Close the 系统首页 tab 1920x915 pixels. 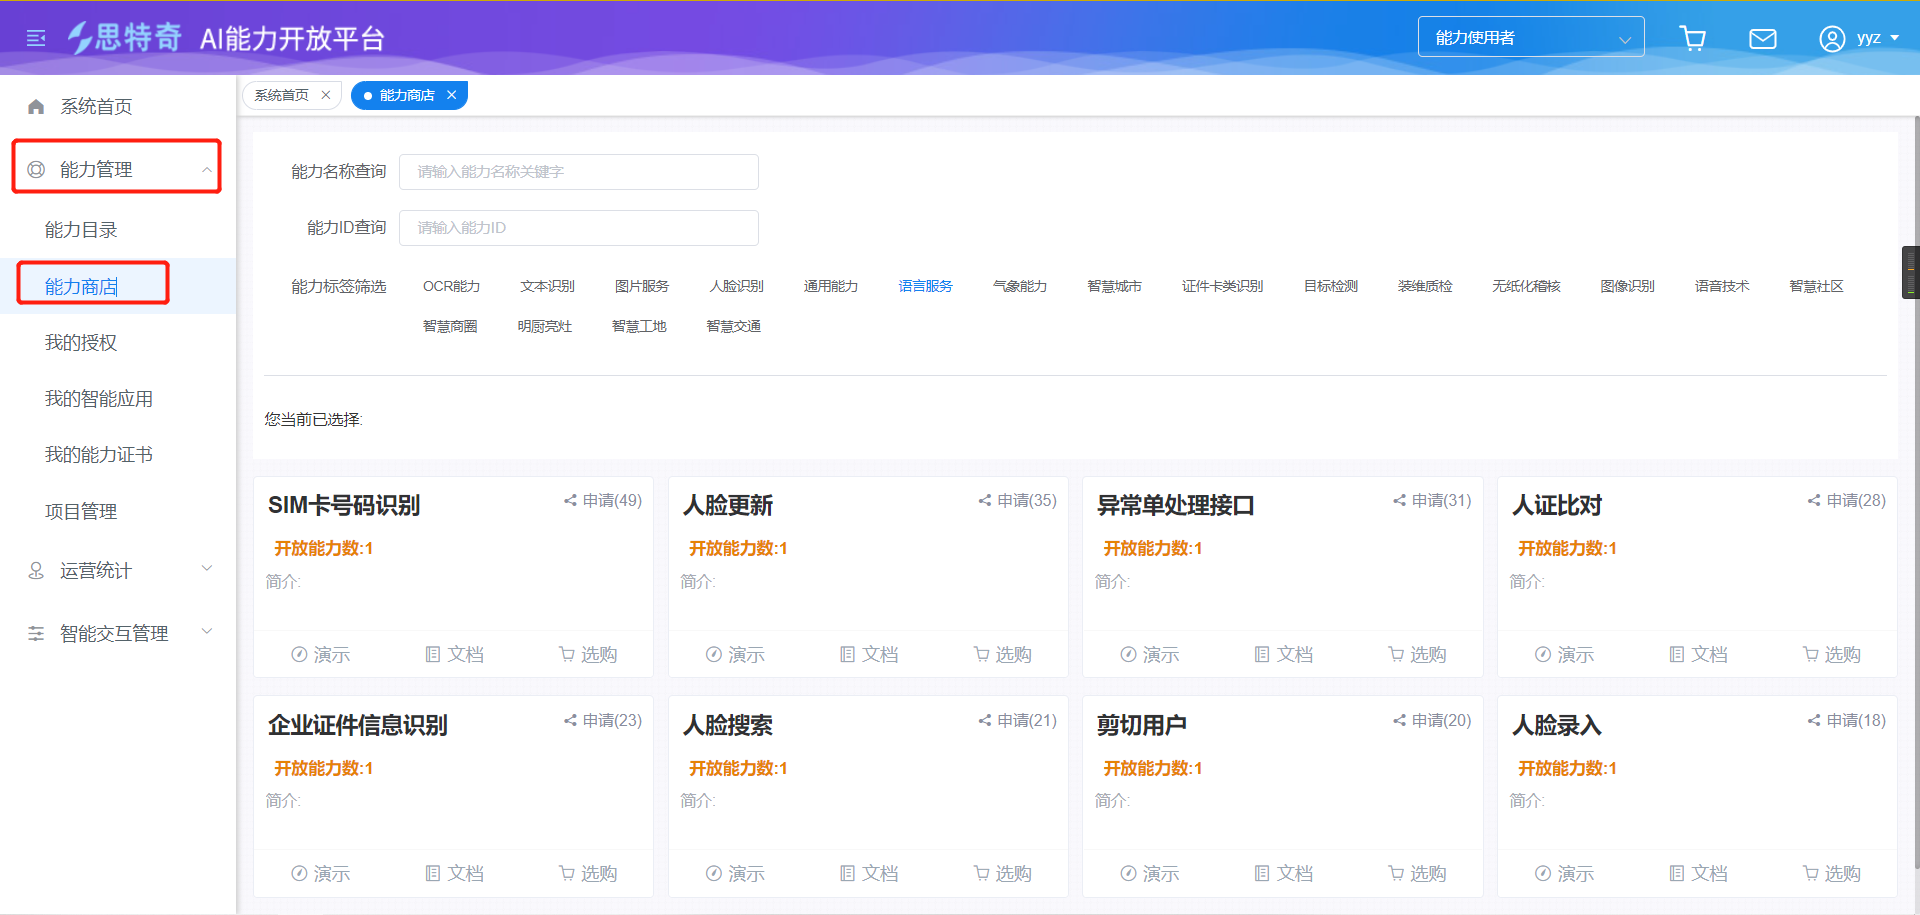pos(326,95)
